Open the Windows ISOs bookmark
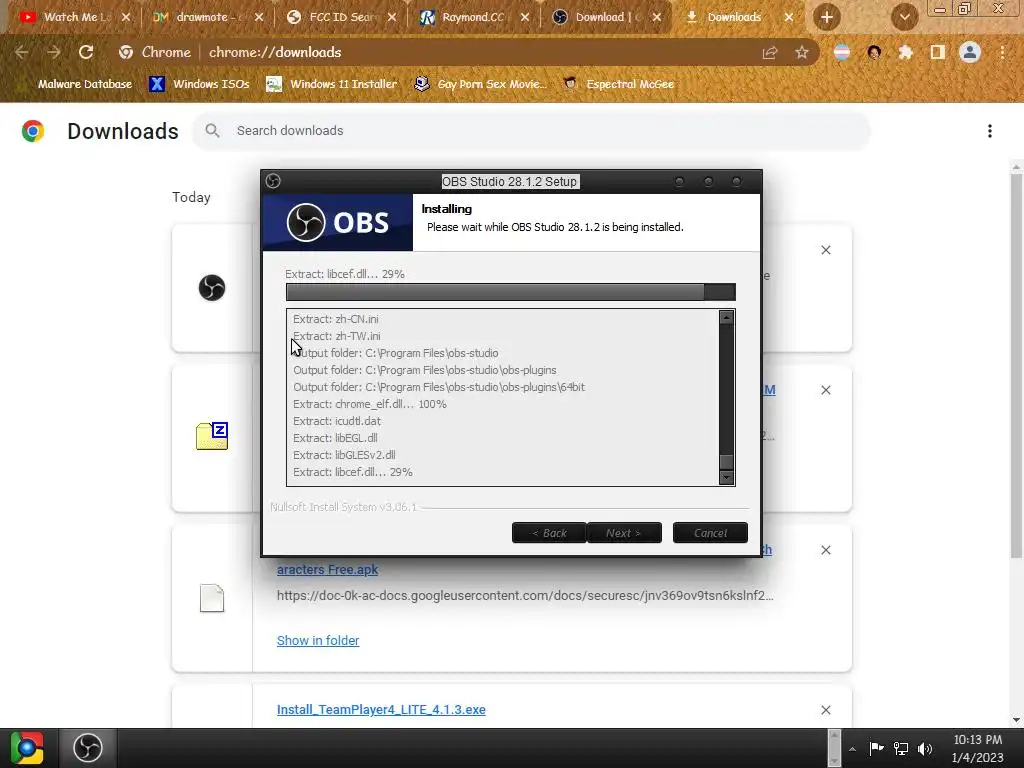 pos(199,84)
